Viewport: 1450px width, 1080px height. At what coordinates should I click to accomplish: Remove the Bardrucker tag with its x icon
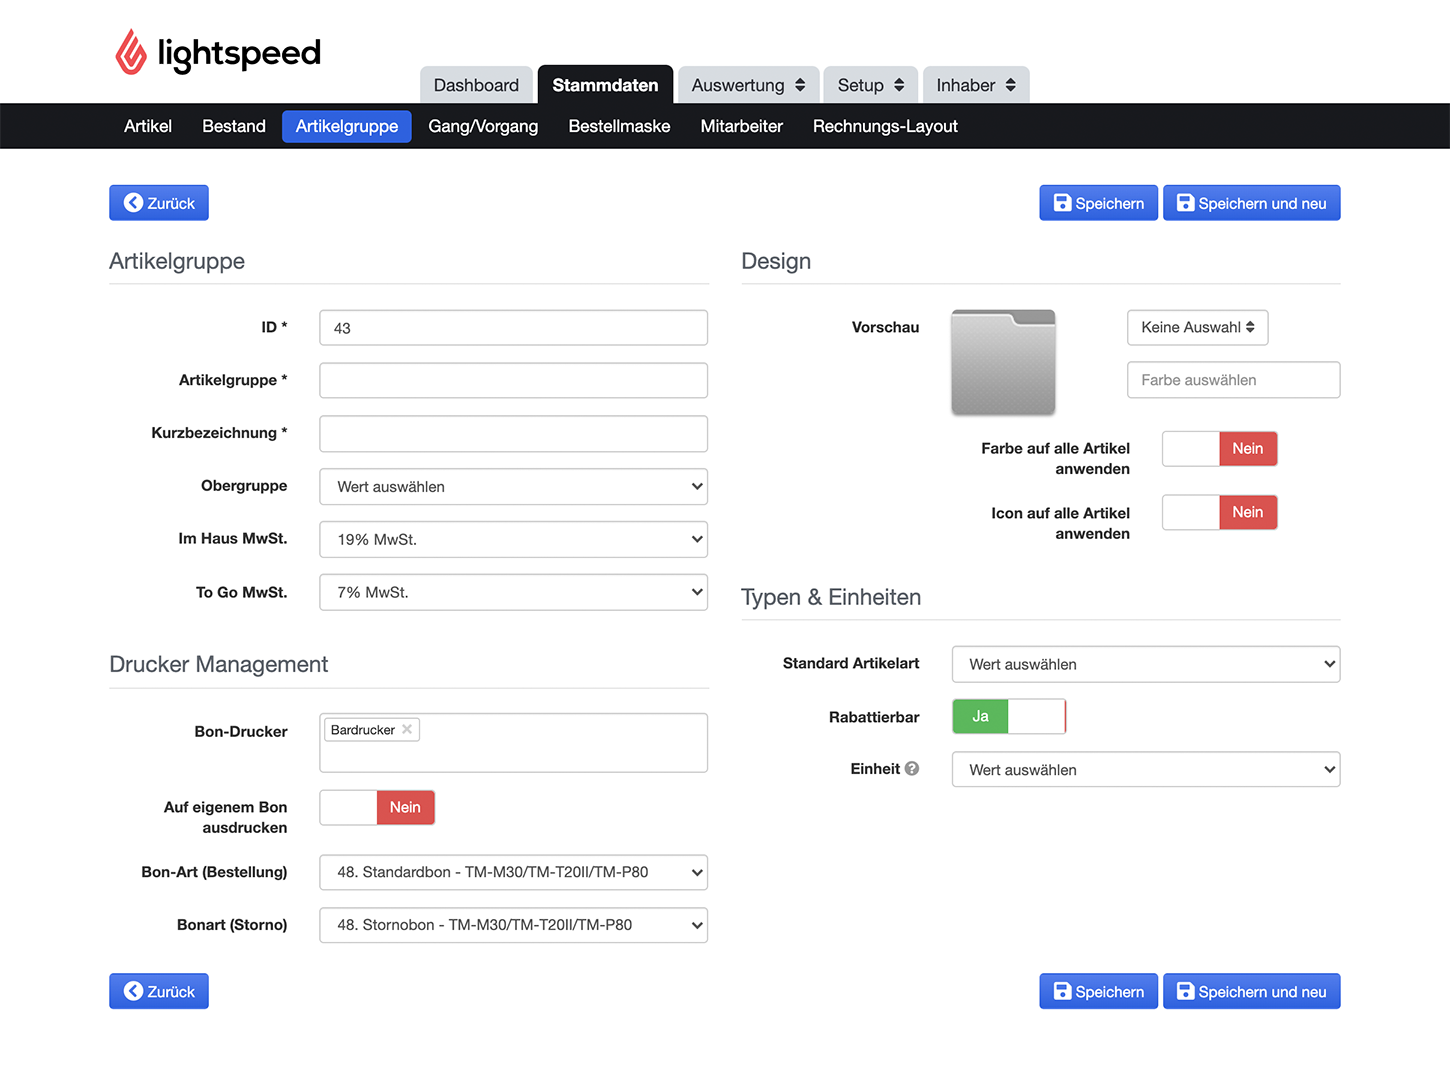(x=407, y=730)
